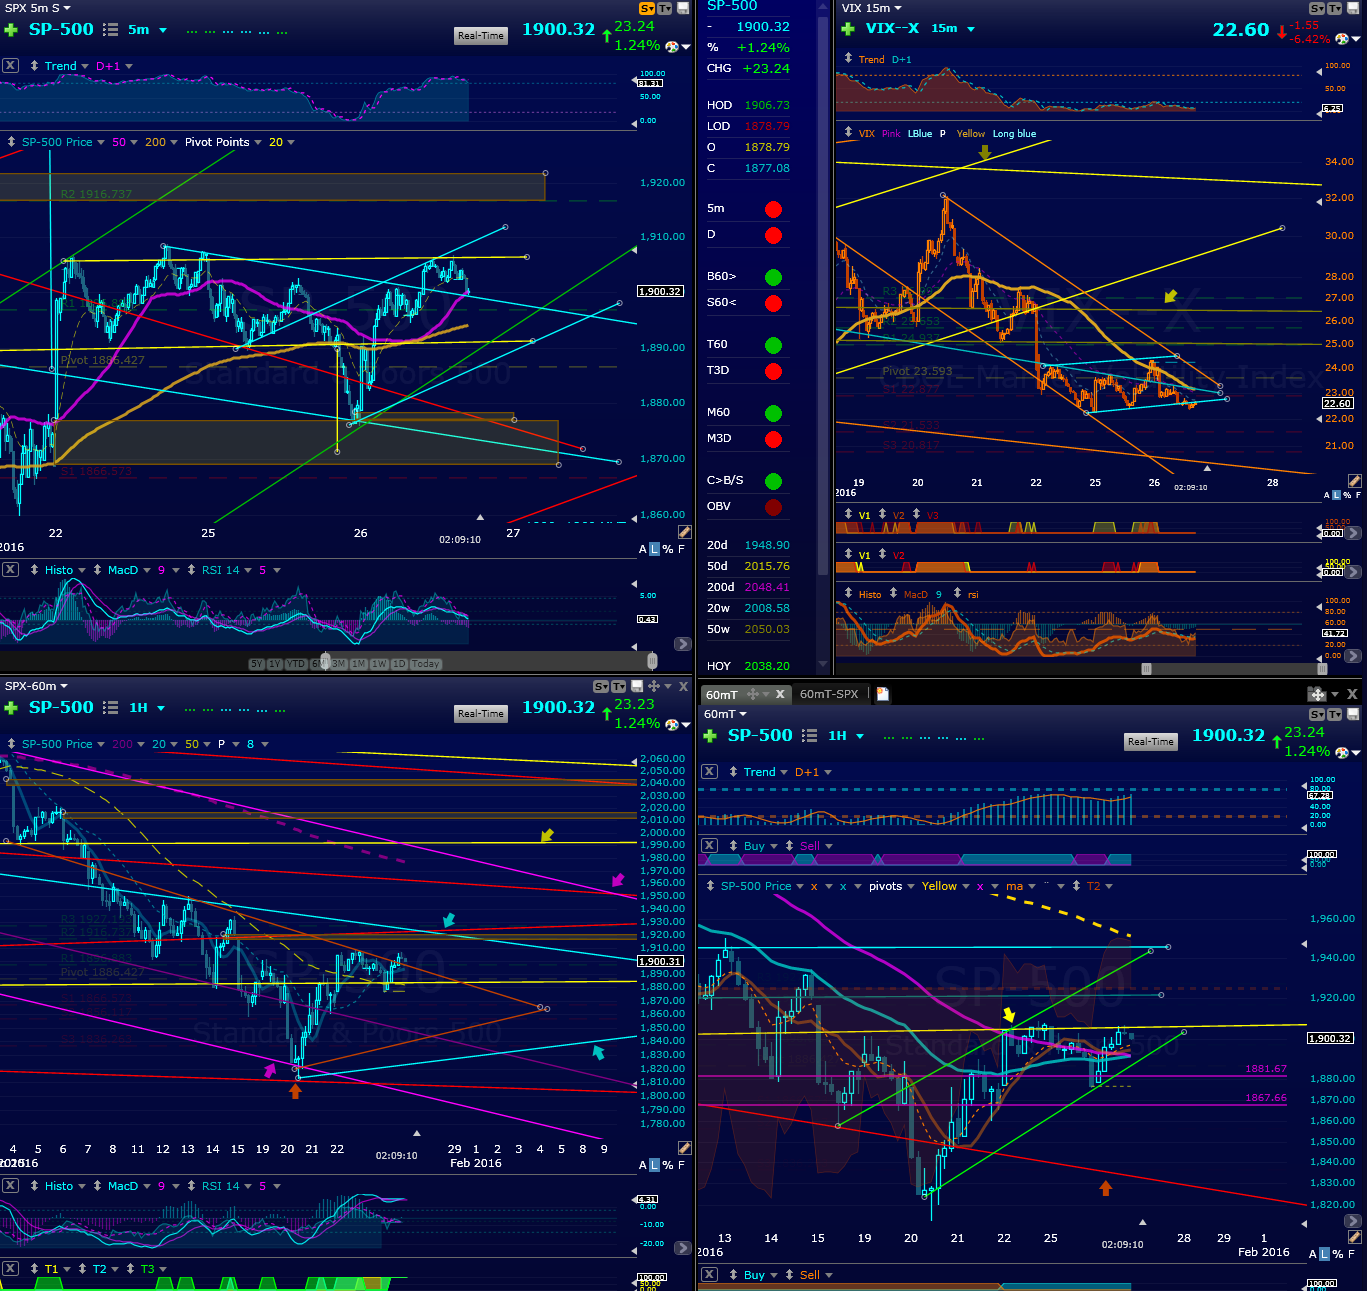The image size is (1367, 1291).
Task: Add a study with the SPX 5m green plus icon
Action: (x=11, y=30)
